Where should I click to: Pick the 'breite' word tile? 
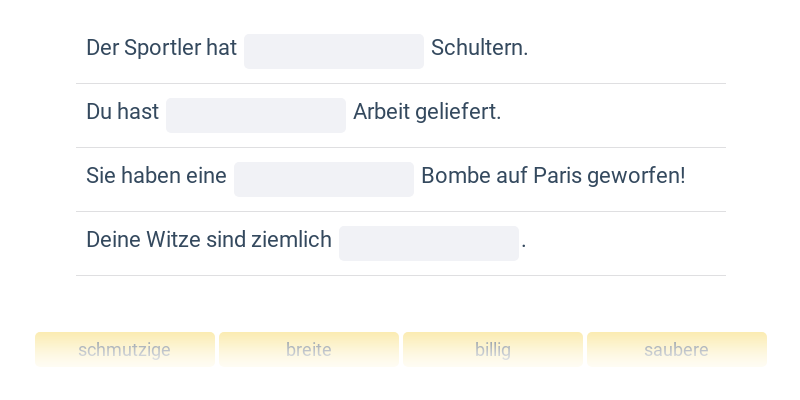pyautogui.click(x=309, y=350)
